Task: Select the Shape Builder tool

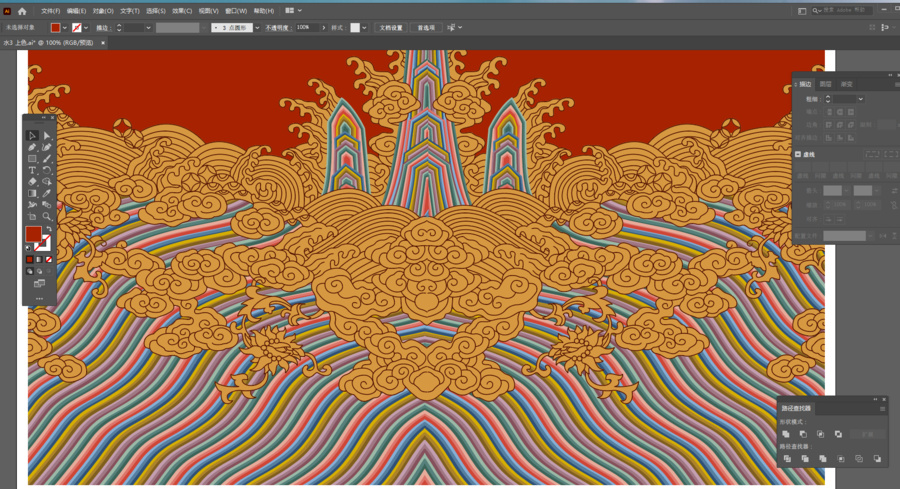Action: coord(46,181)
